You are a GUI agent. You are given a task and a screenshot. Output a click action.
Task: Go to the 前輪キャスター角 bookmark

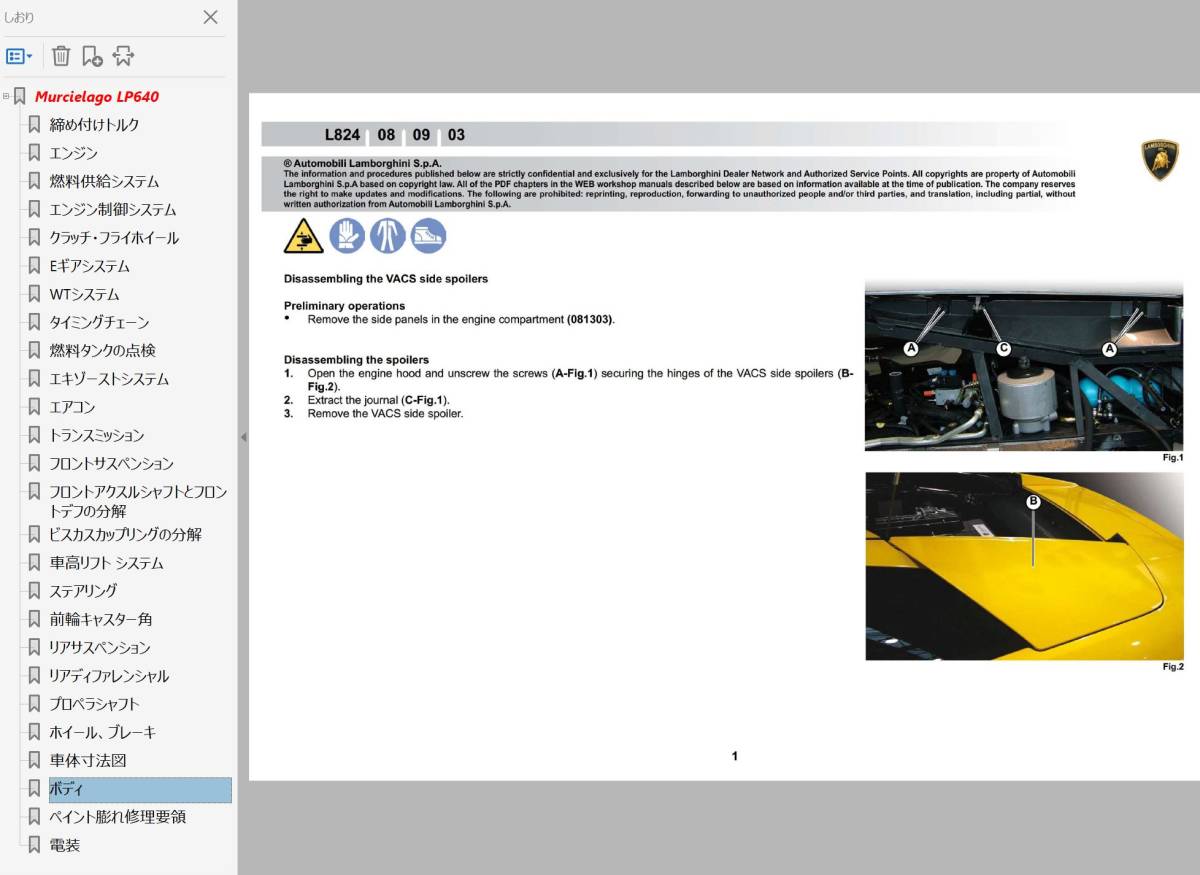click(100, 619)
